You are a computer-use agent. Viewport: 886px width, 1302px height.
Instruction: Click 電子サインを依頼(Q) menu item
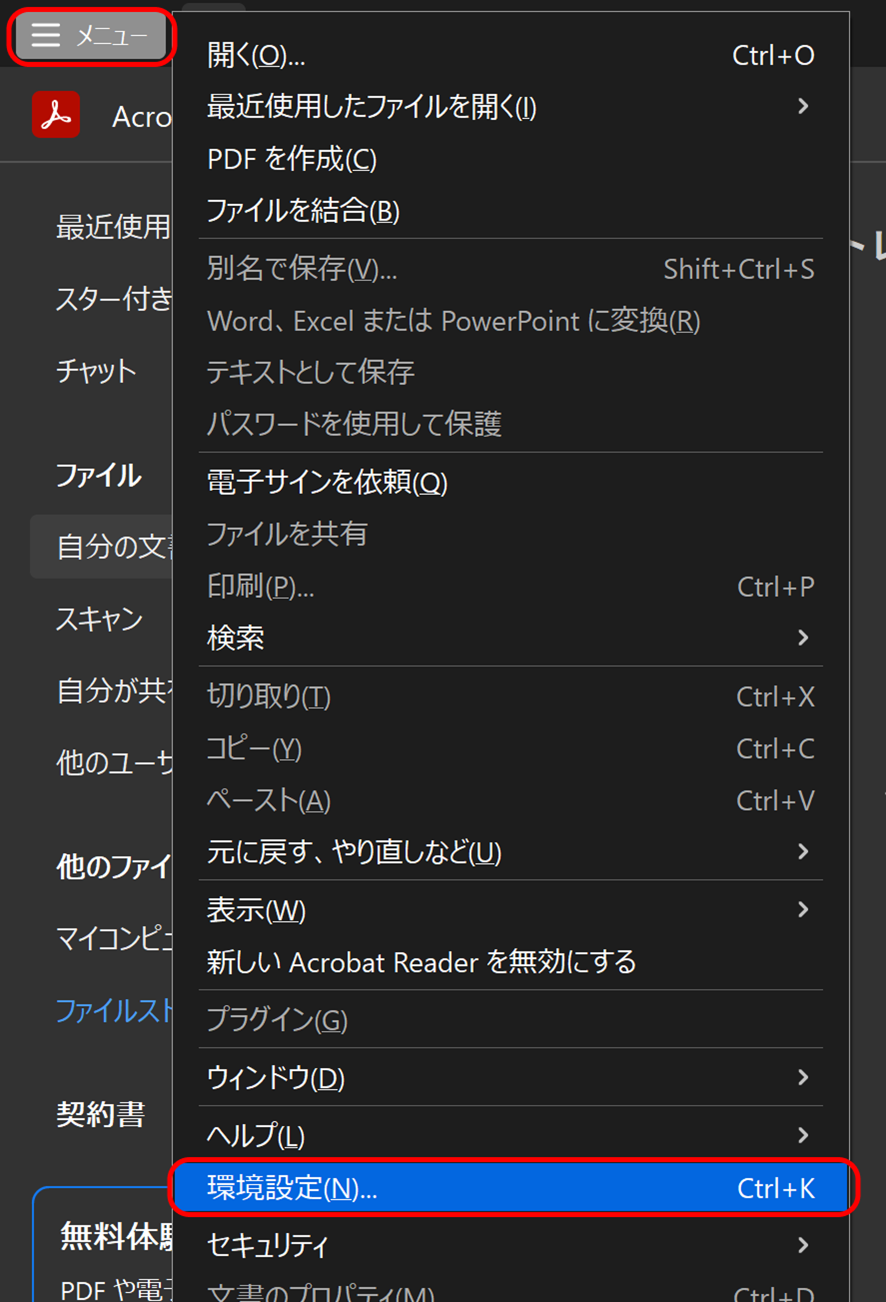[x=326, y=482]
